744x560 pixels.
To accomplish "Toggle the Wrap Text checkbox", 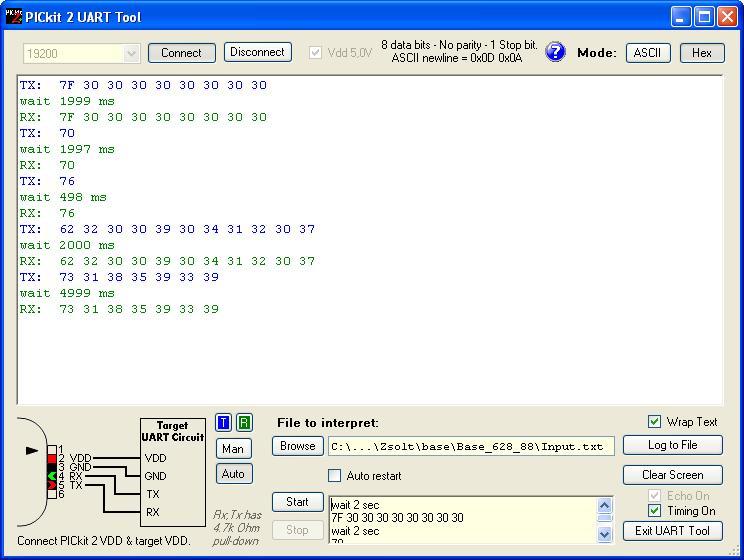I will point(654,421).
